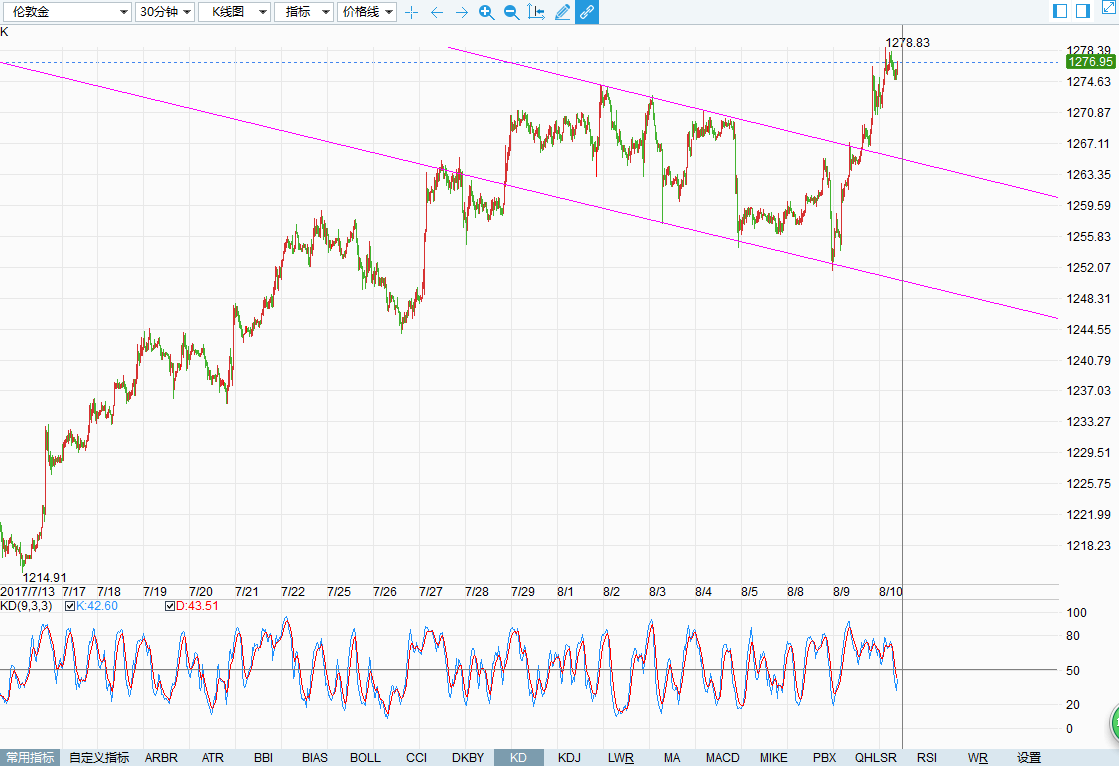Image resolution: width=1119 pixels, height=766 pixels.
Task: Open 设置 indicator settings
Action: (x=1029, y=757)
